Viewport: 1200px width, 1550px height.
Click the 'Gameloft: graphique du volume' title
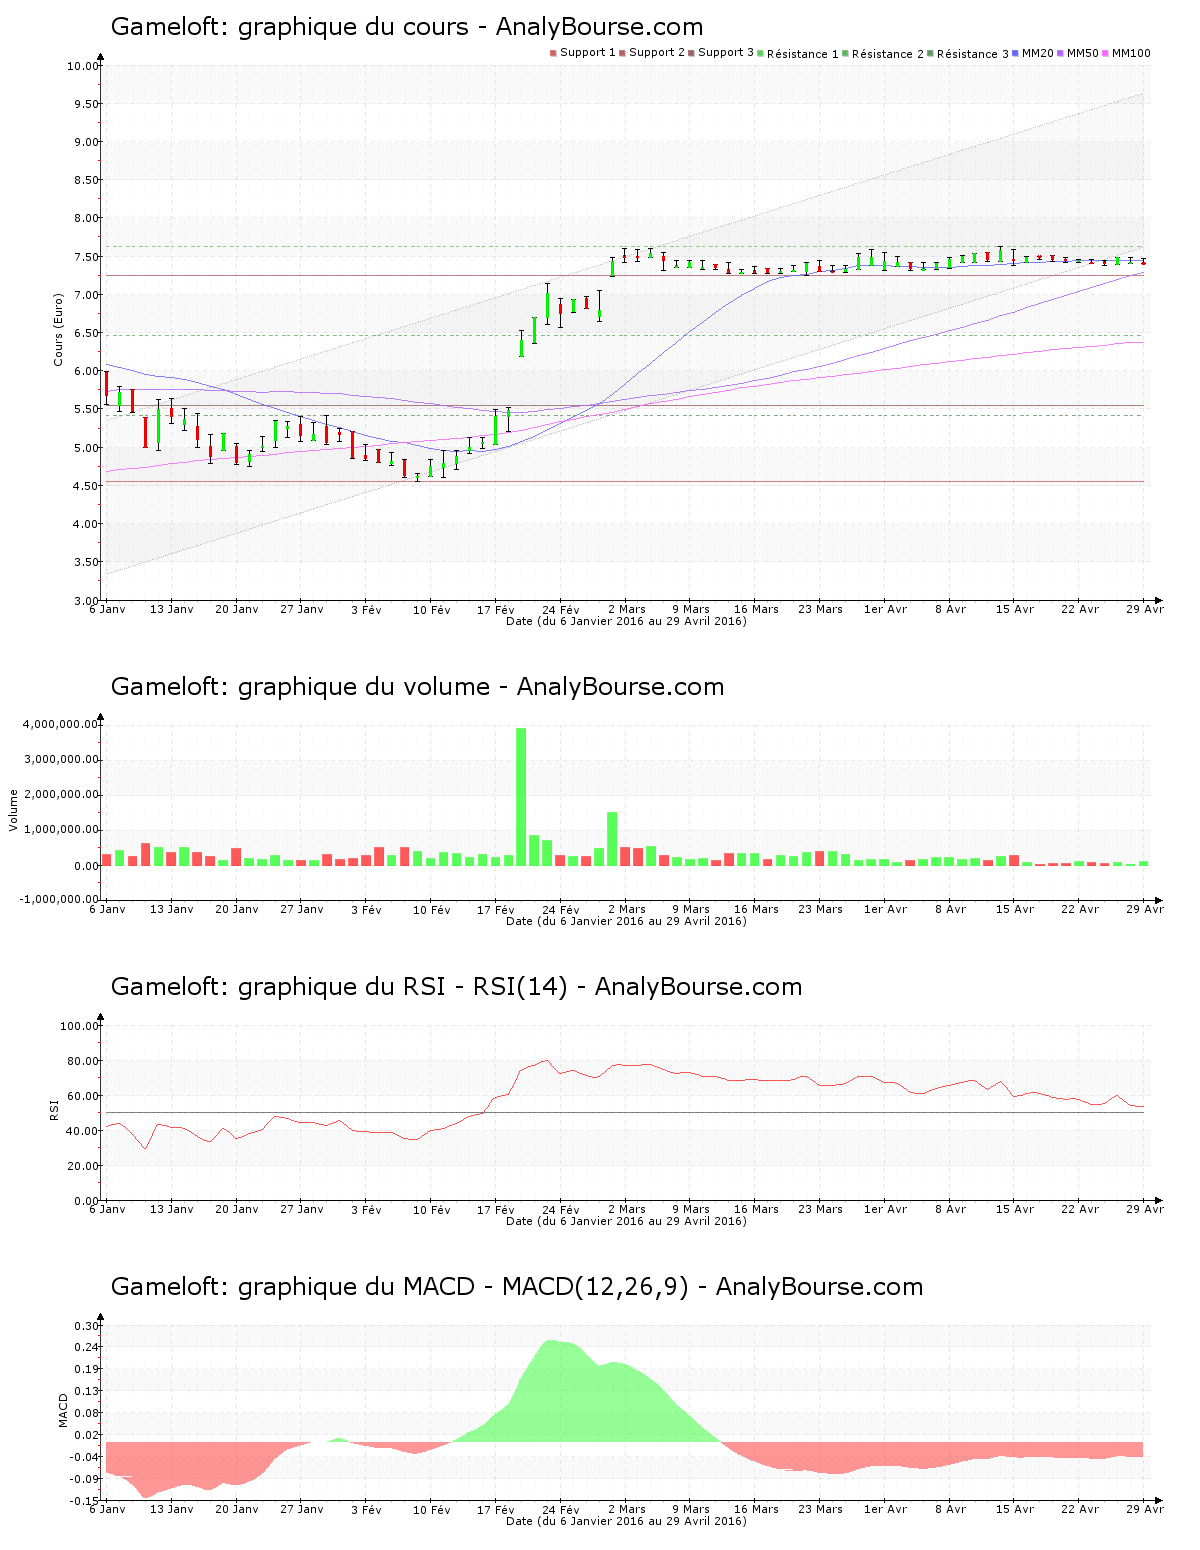click(300, 687)
